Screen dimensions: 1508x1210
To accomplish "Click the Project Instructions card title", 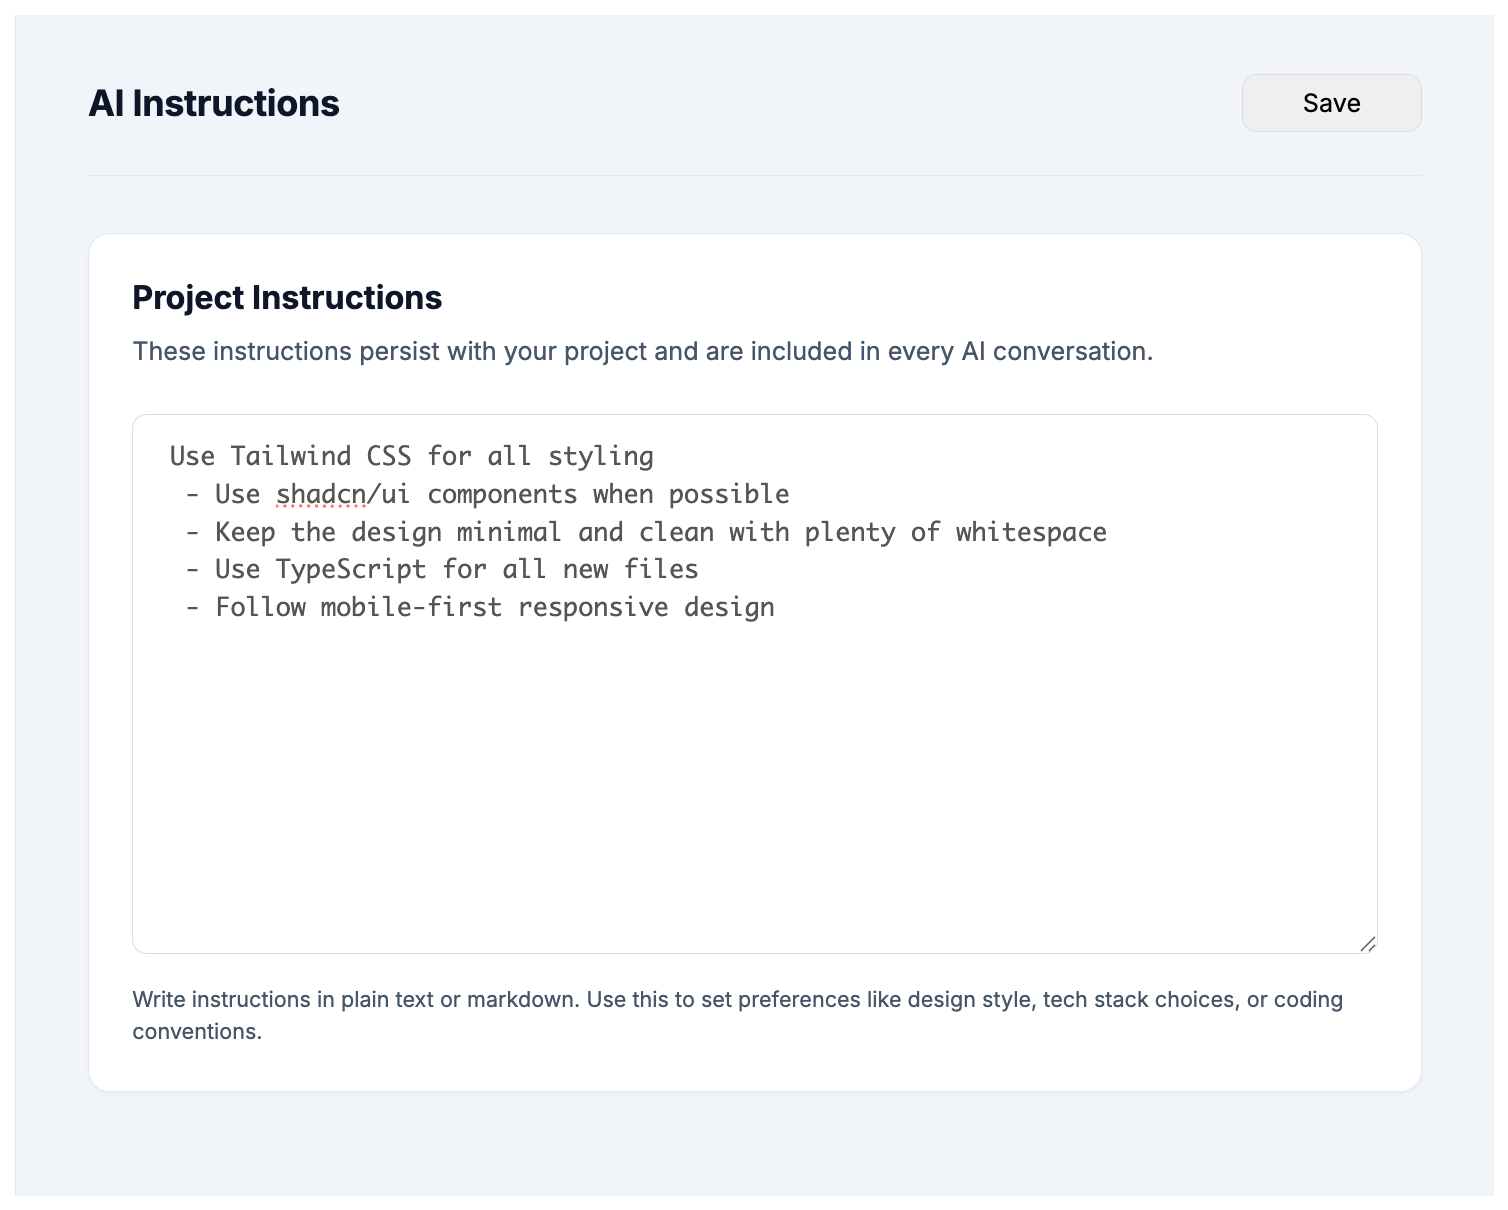I will pos(287,298).
